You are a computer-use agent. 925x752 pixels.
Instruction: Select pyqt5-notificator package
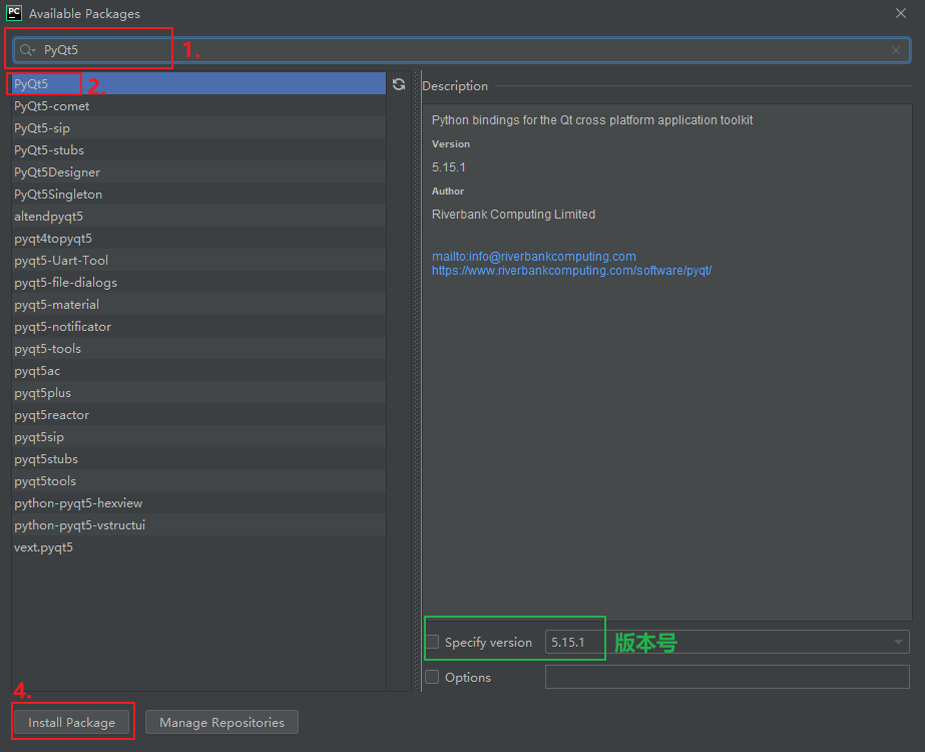pyautogui.click(x=199, y=327)
